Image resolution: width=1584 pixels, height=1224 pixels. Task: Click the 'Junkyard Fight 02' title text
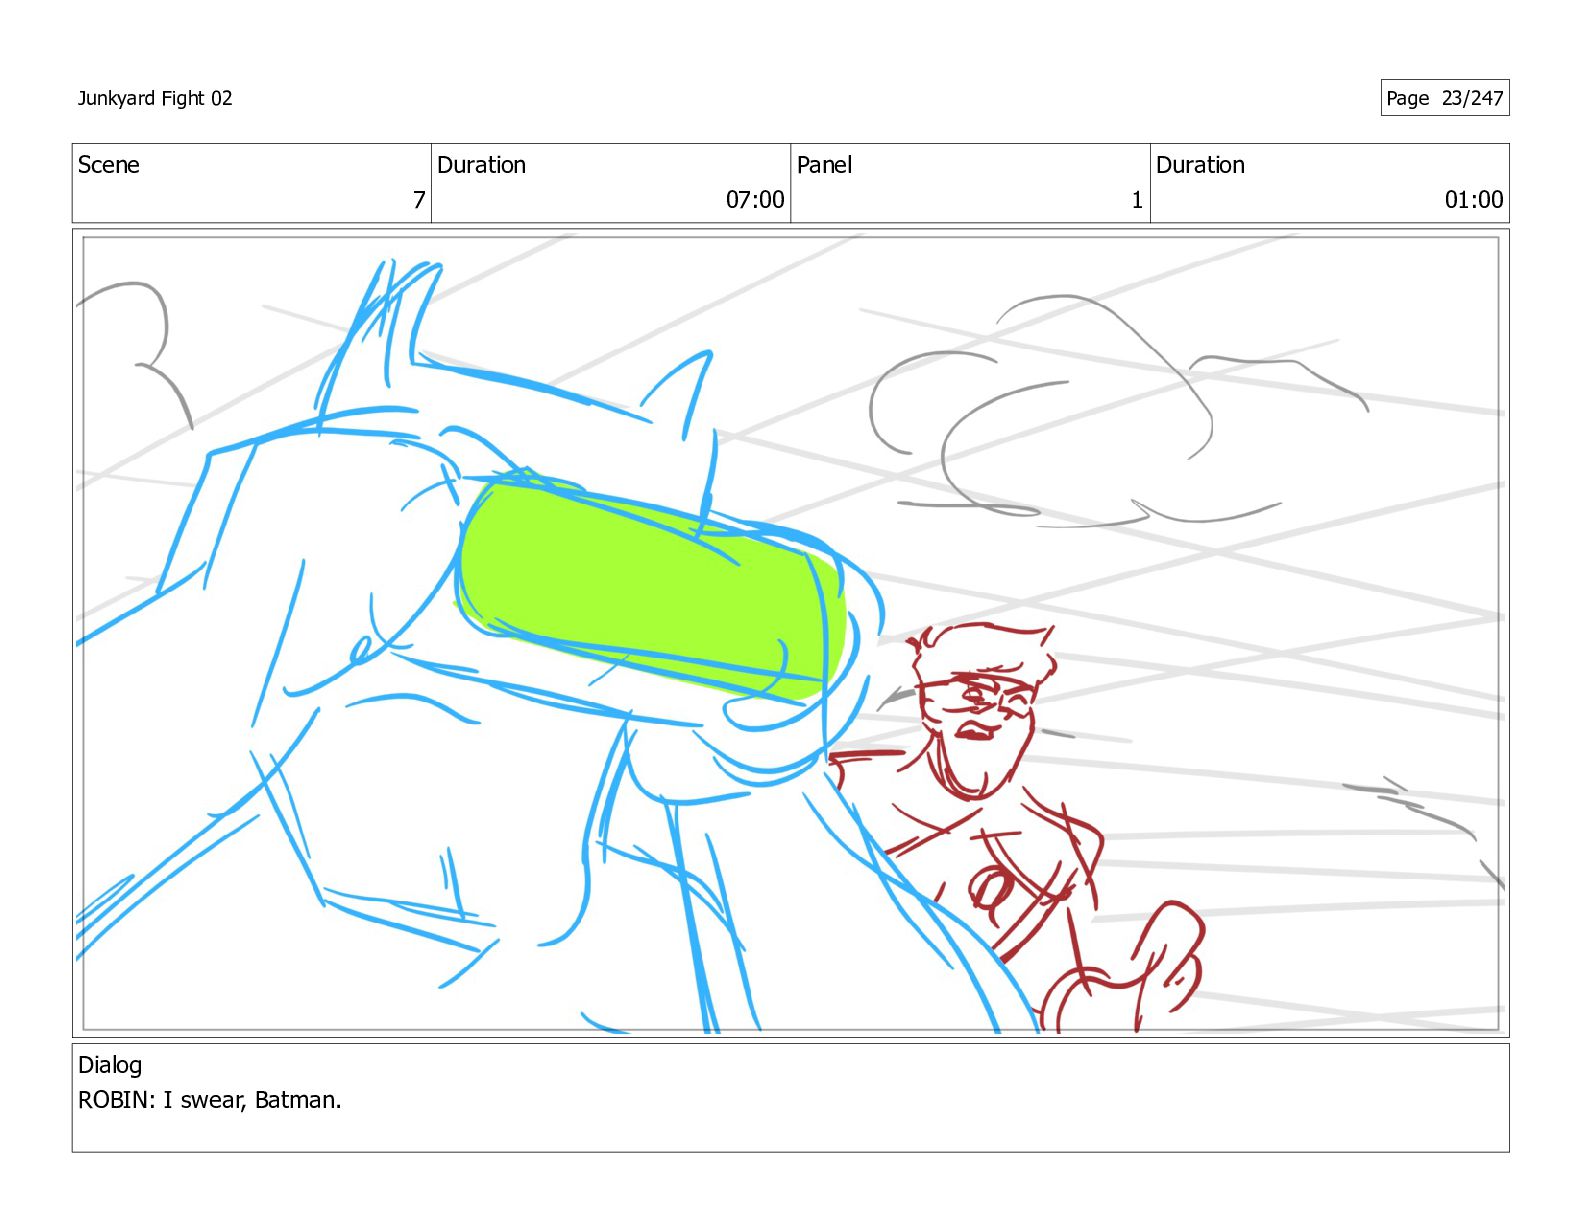[155, 98]
